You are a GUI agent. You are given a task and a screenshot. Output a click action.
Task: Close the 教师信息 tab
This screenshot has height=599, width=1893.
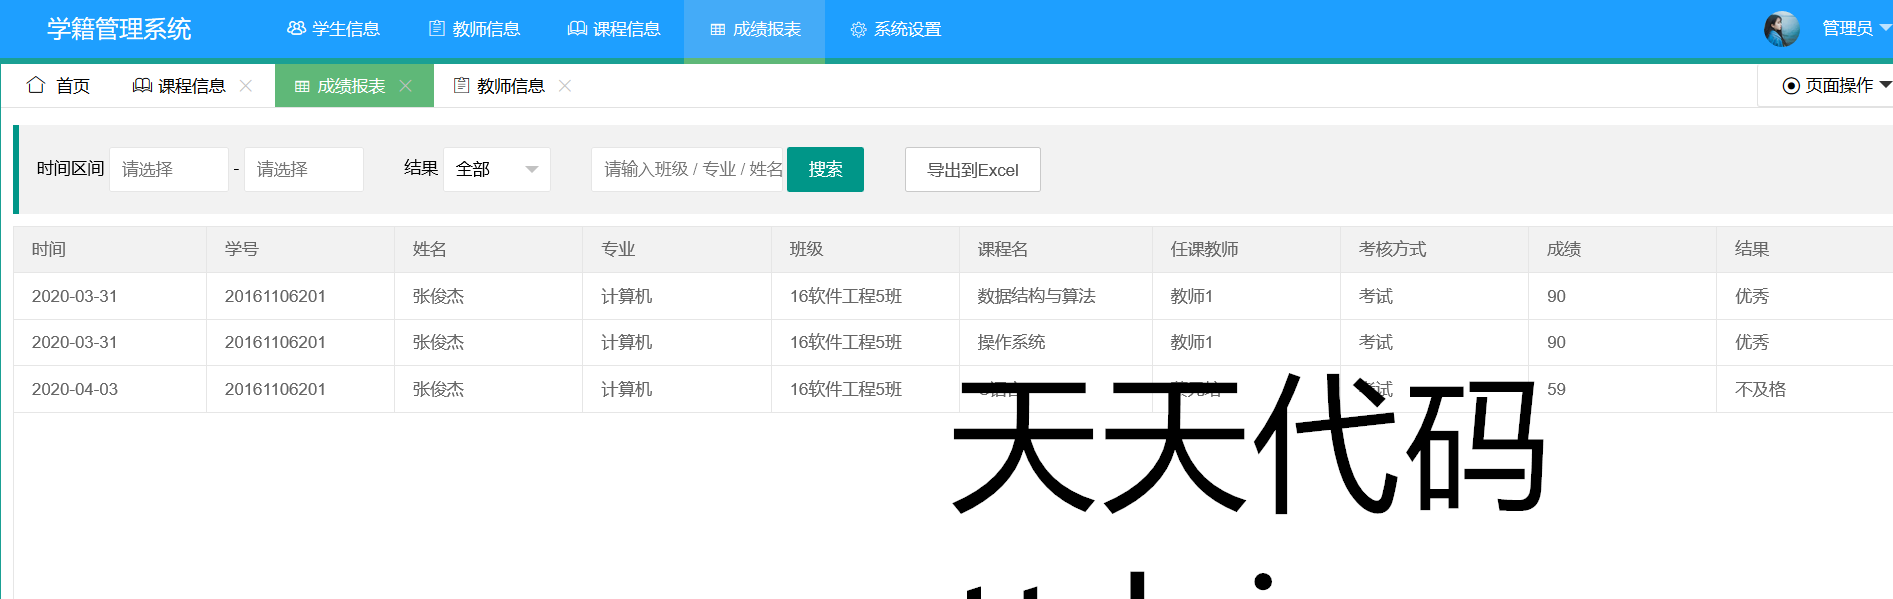565,86
